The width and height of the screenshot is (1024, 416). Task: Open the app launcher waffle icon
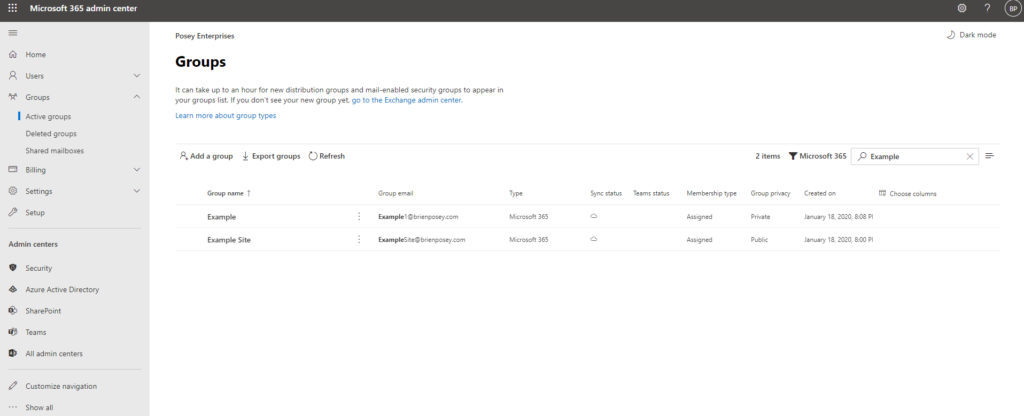point(12,8)
